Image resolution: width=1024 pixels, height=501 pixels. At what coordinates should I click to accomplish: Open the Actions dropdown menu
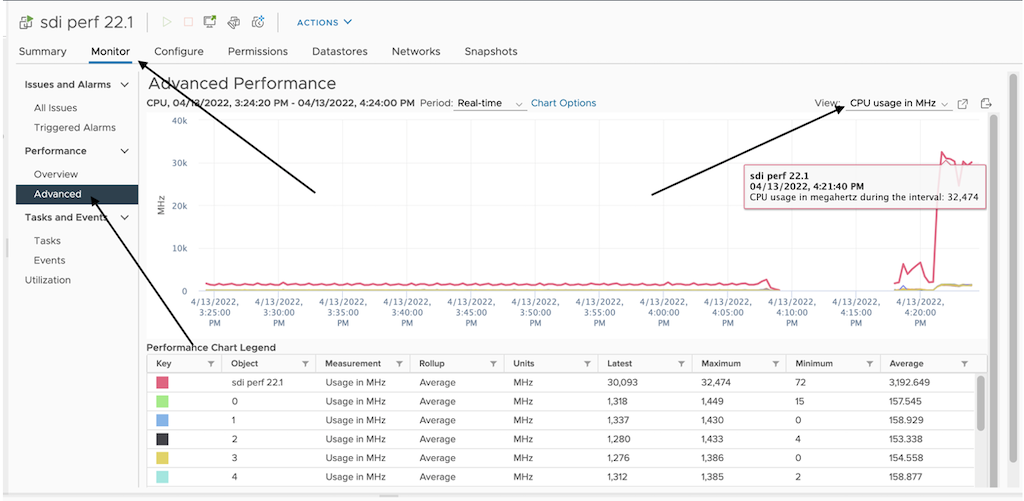[x=324, y=22]
